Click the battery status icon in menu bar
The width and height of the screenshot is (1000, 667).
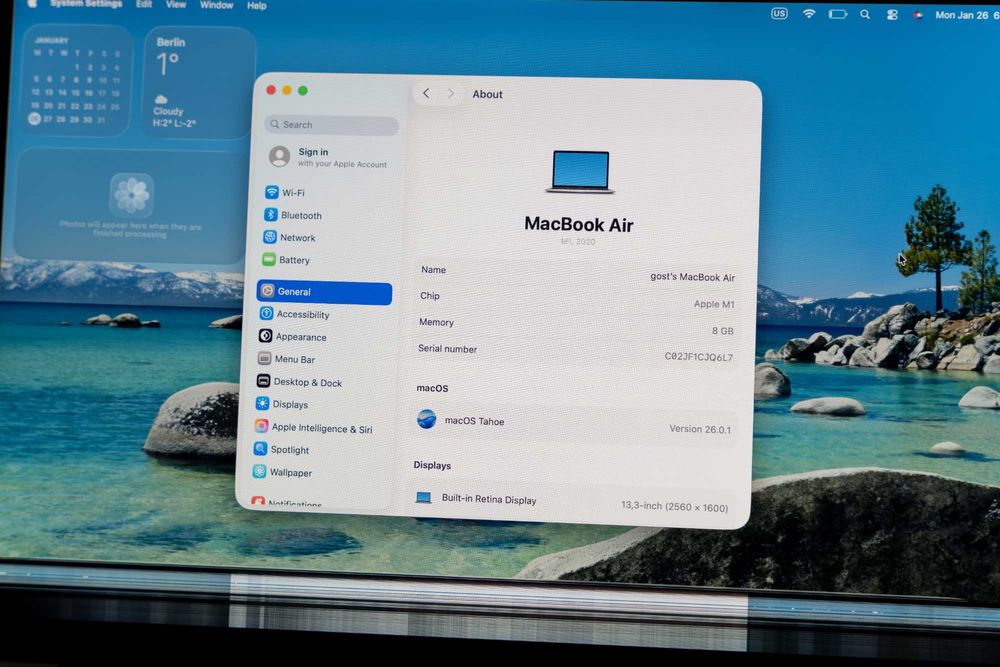point(837,13)
